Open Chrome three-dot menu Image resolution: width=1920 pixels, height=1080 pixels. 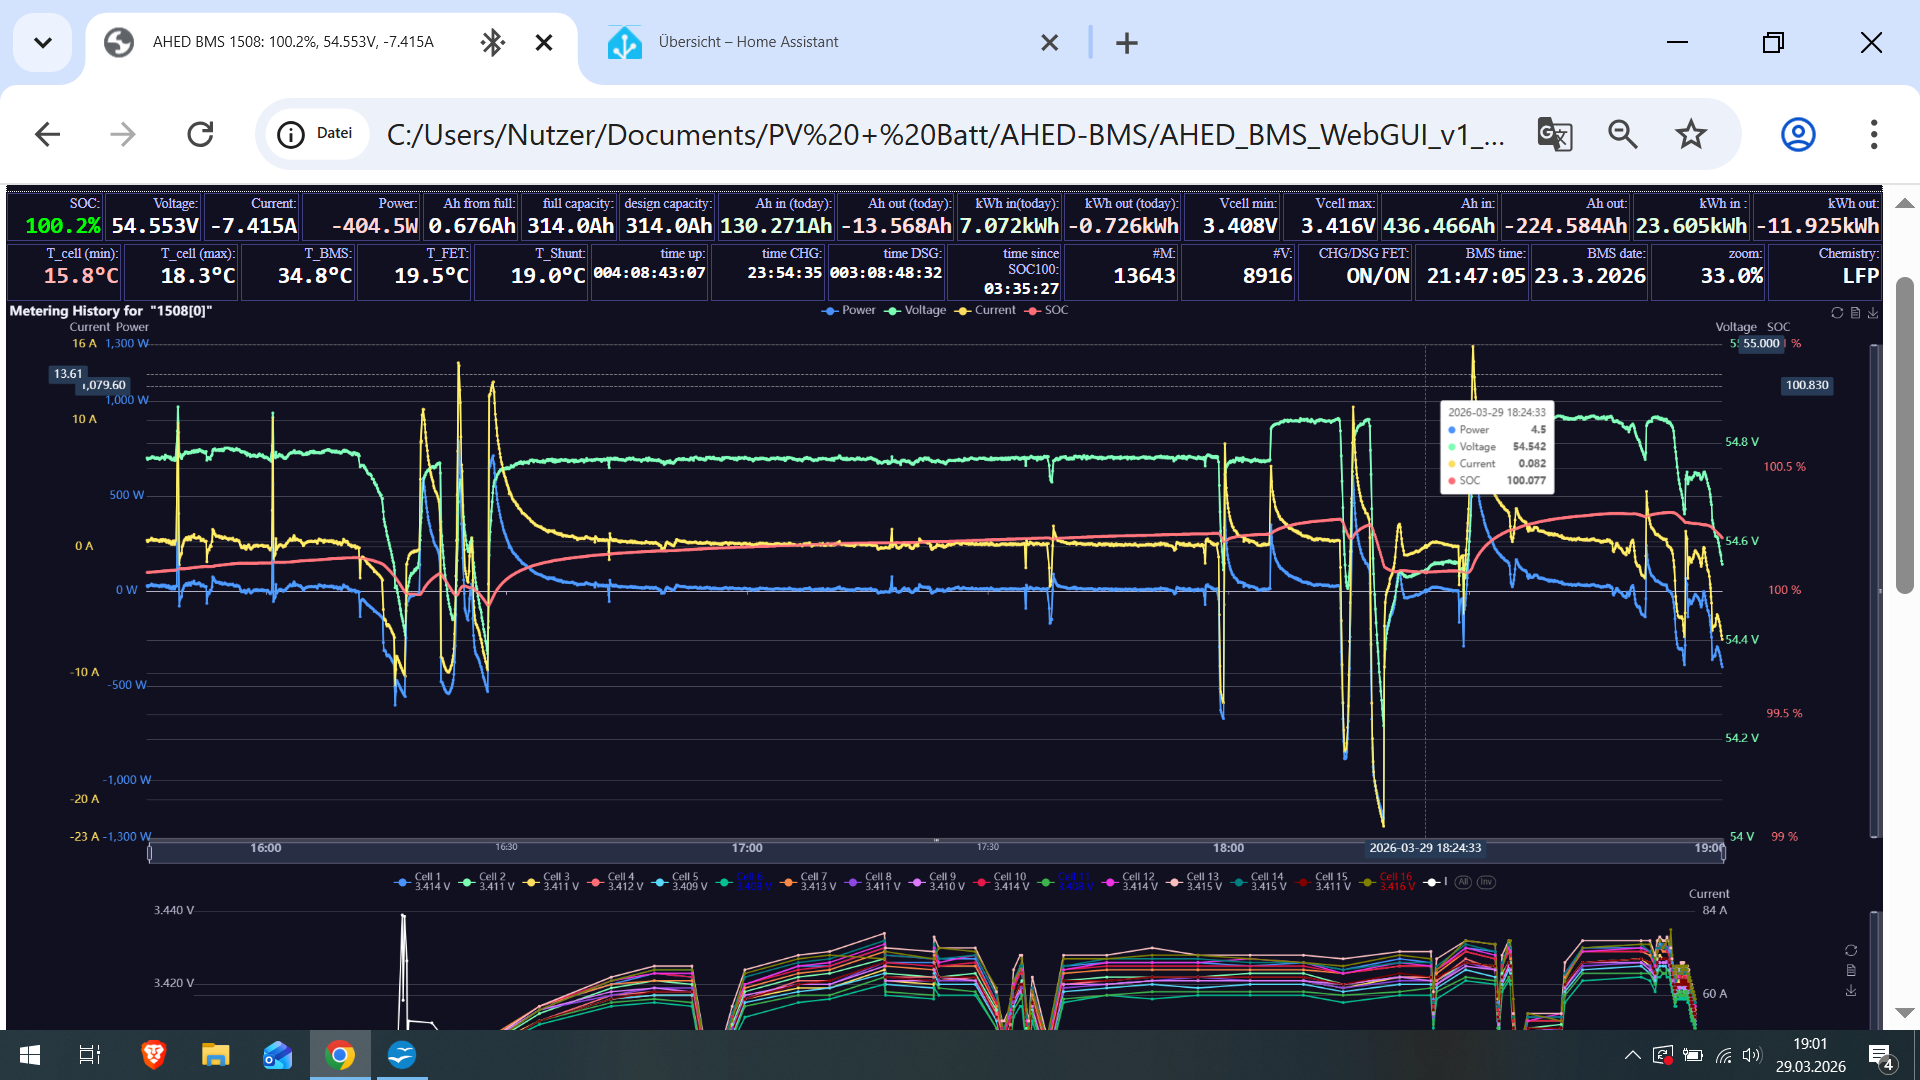click(1873, 134)
